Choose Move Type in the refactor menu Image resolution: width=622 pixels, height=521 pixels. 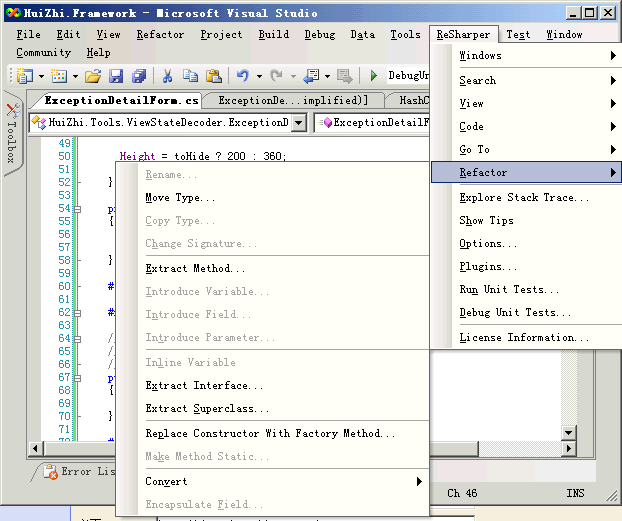[x=180, y=198]
